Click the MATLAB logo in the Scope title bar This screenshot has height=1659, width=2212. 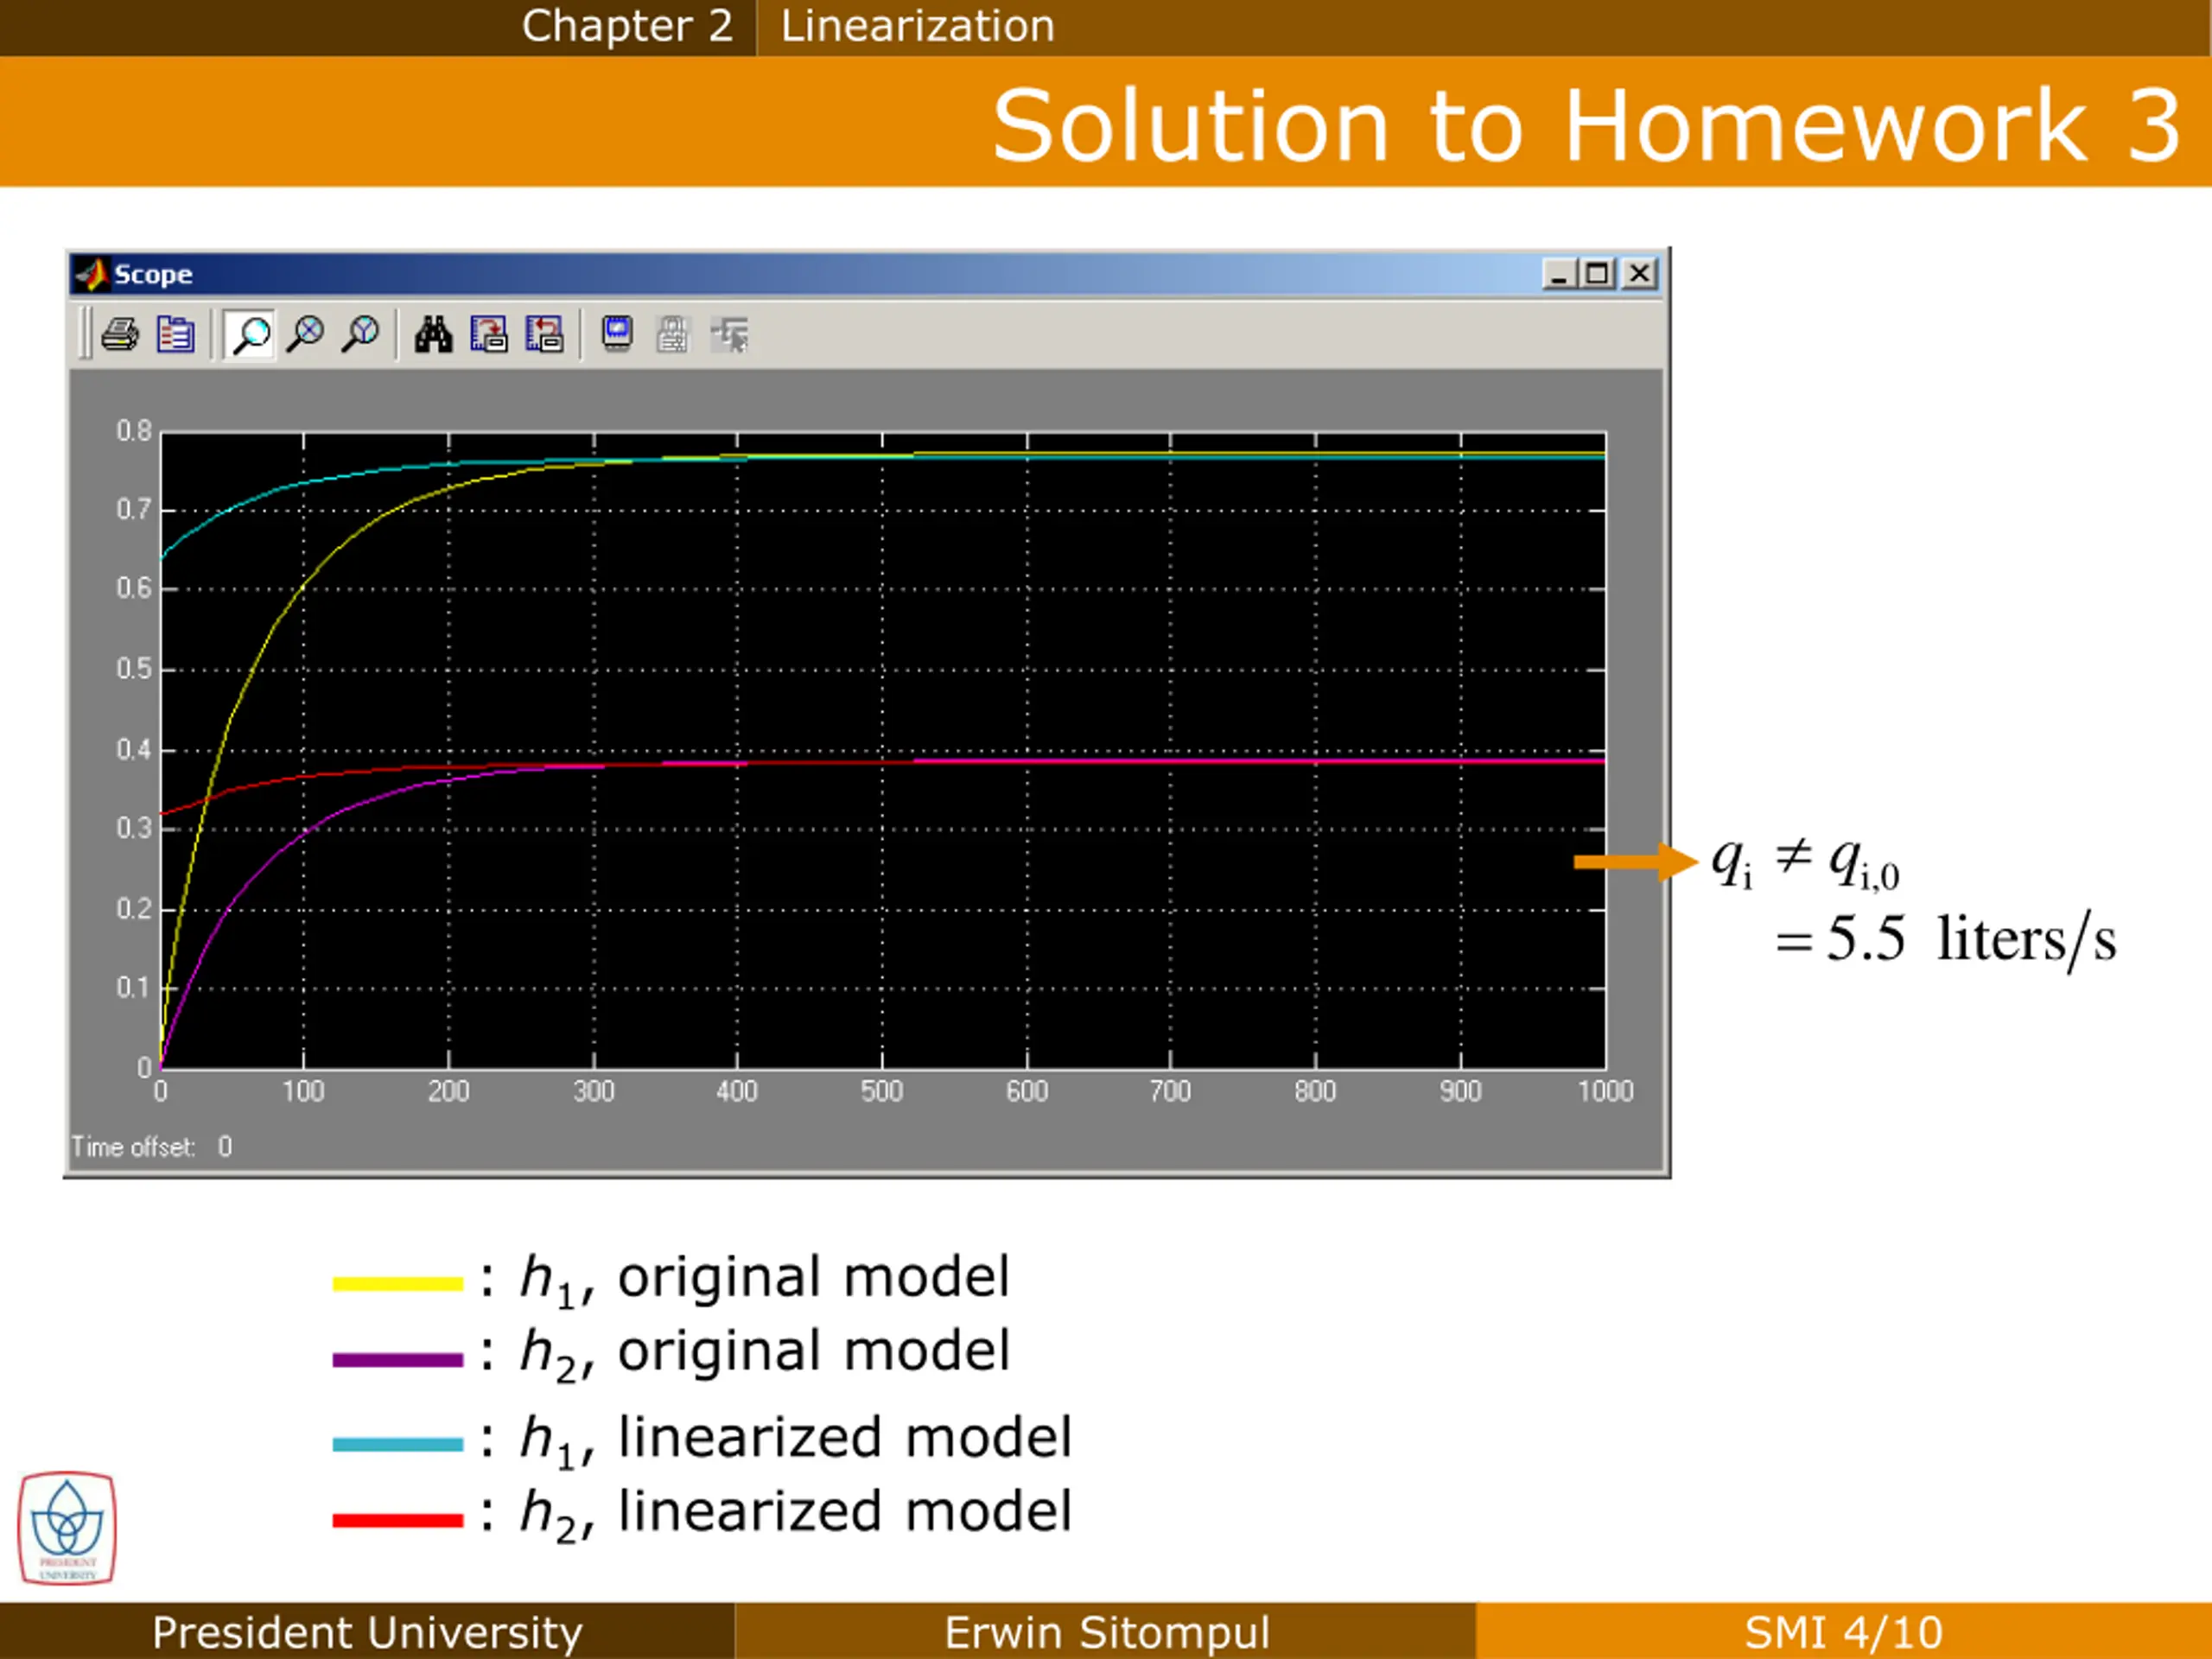point(92,274)
